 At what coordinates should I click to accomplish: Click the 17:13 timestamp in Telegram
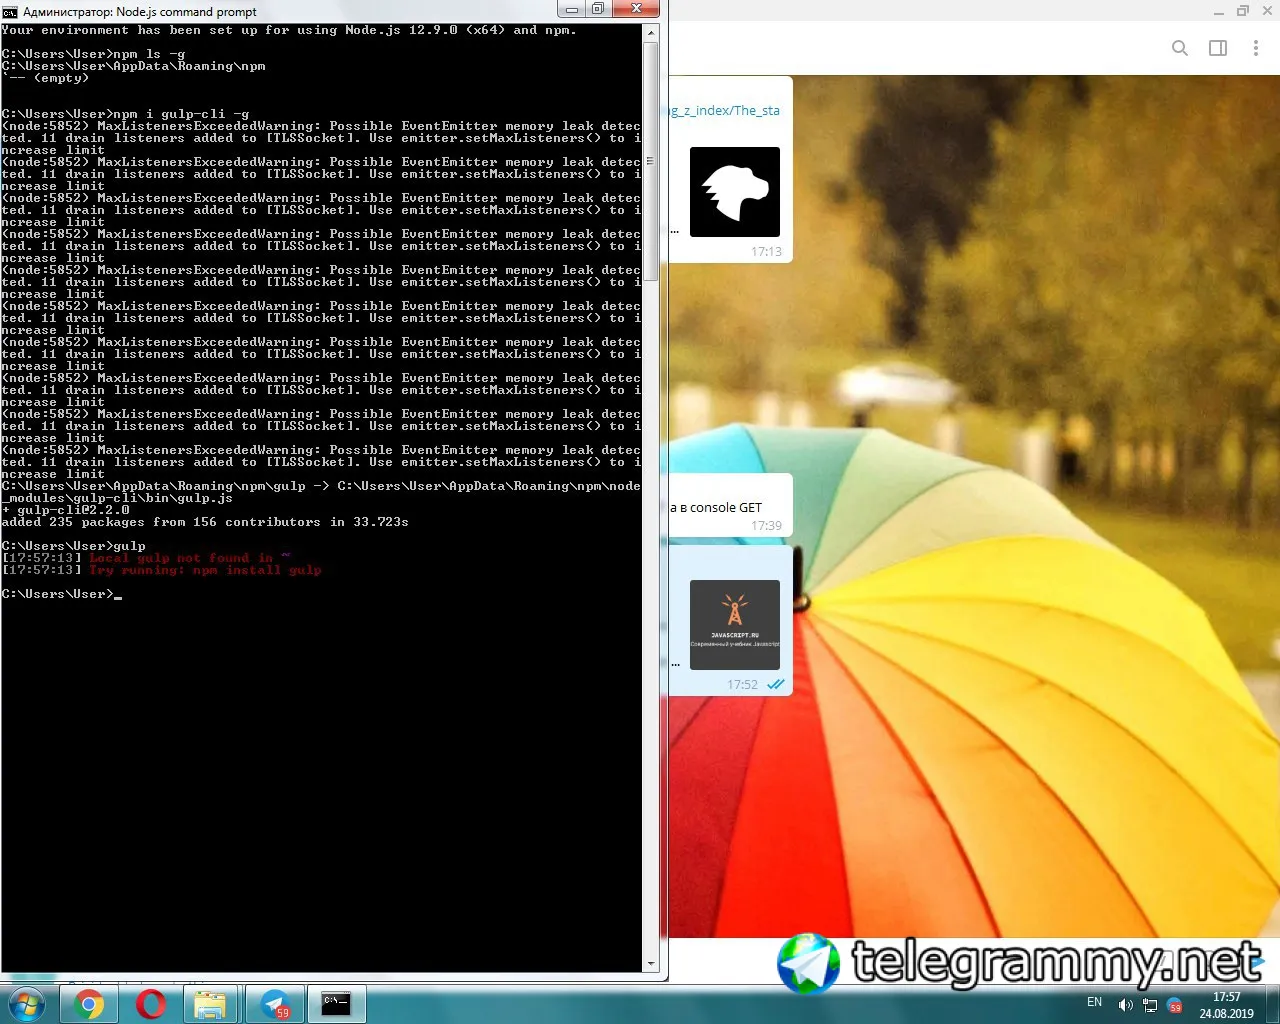point(767,252)
